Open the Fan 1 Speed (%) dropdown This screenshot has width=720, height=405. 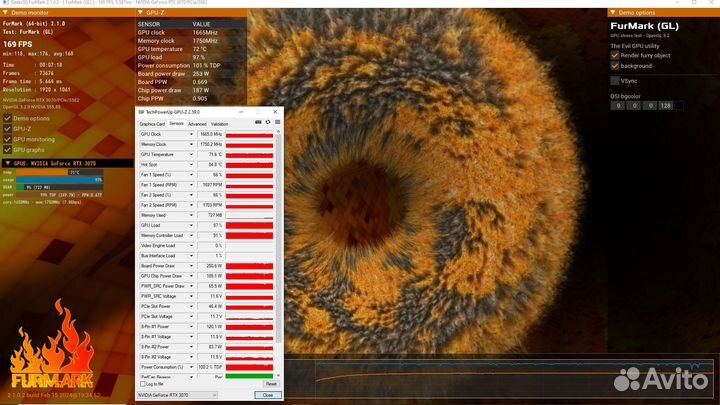pos(191,174)
